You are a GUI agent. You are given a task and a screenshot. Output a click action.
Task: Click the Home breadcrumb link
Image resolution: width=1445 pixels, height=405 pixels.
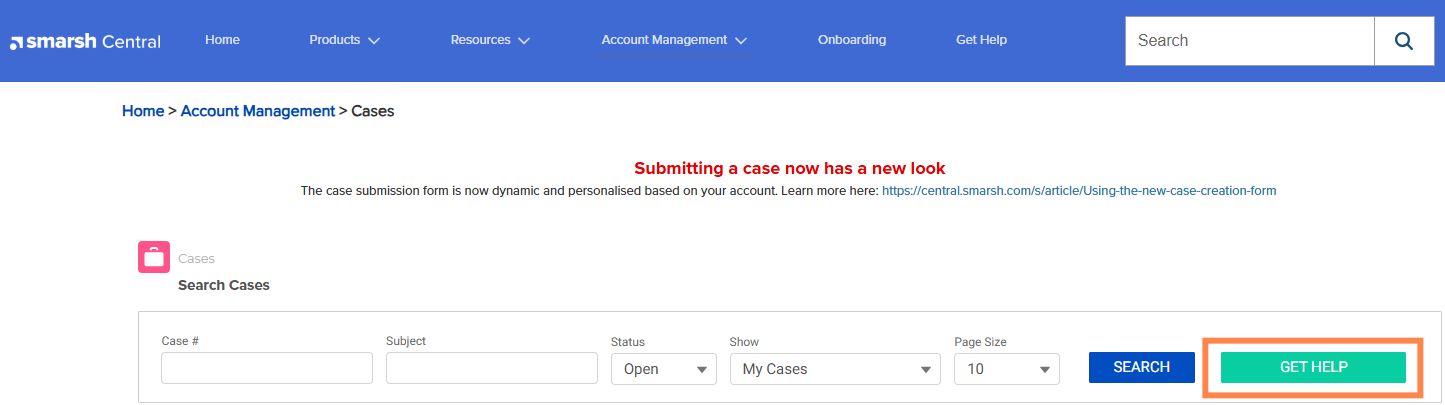point(143,111)
